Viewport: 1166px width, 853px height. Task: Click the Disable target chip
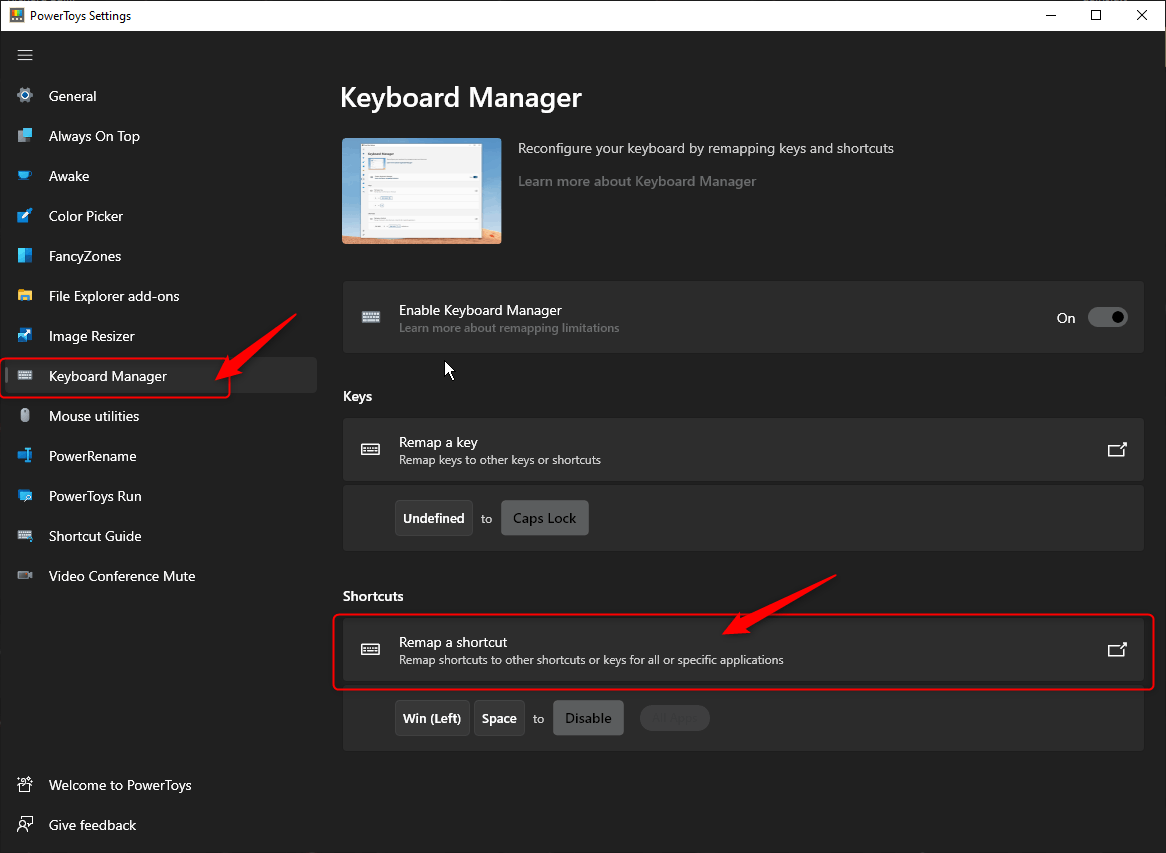(x=588, y=718)
